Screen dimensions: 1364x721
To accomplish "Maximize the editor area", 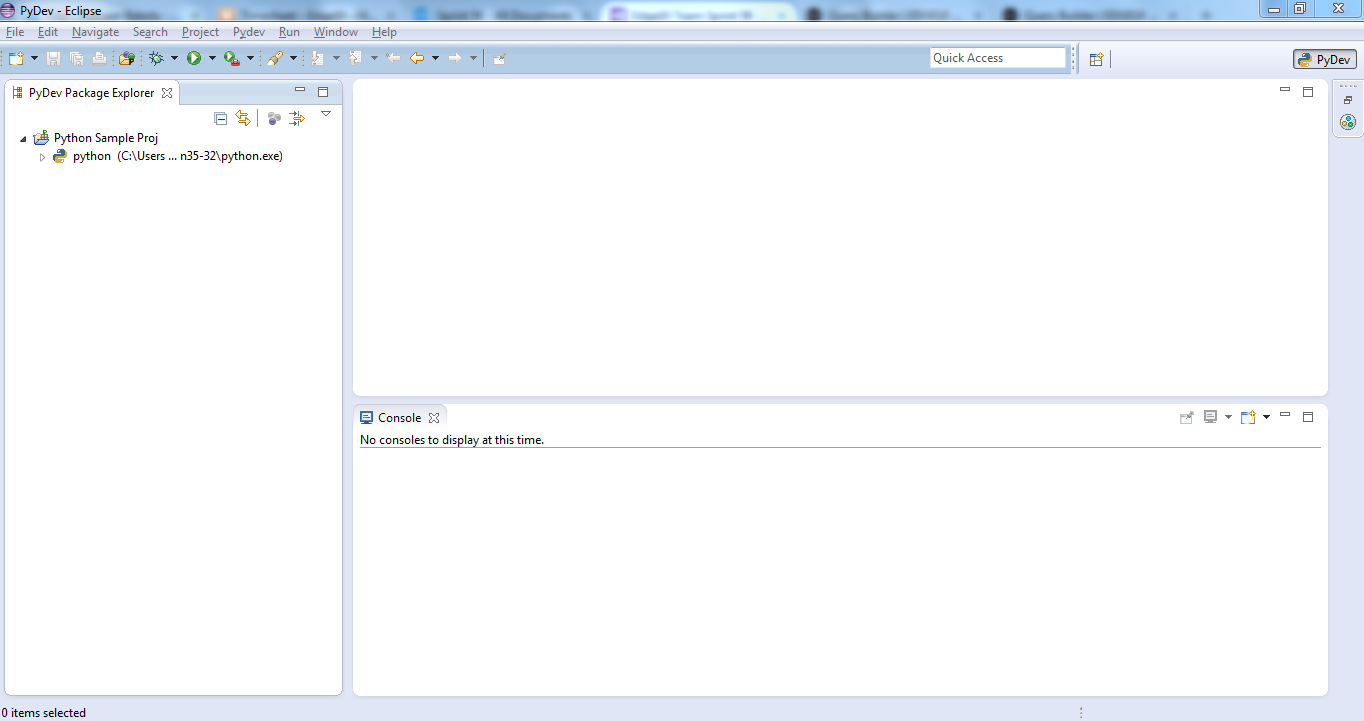I will [x=1308, y=91].
